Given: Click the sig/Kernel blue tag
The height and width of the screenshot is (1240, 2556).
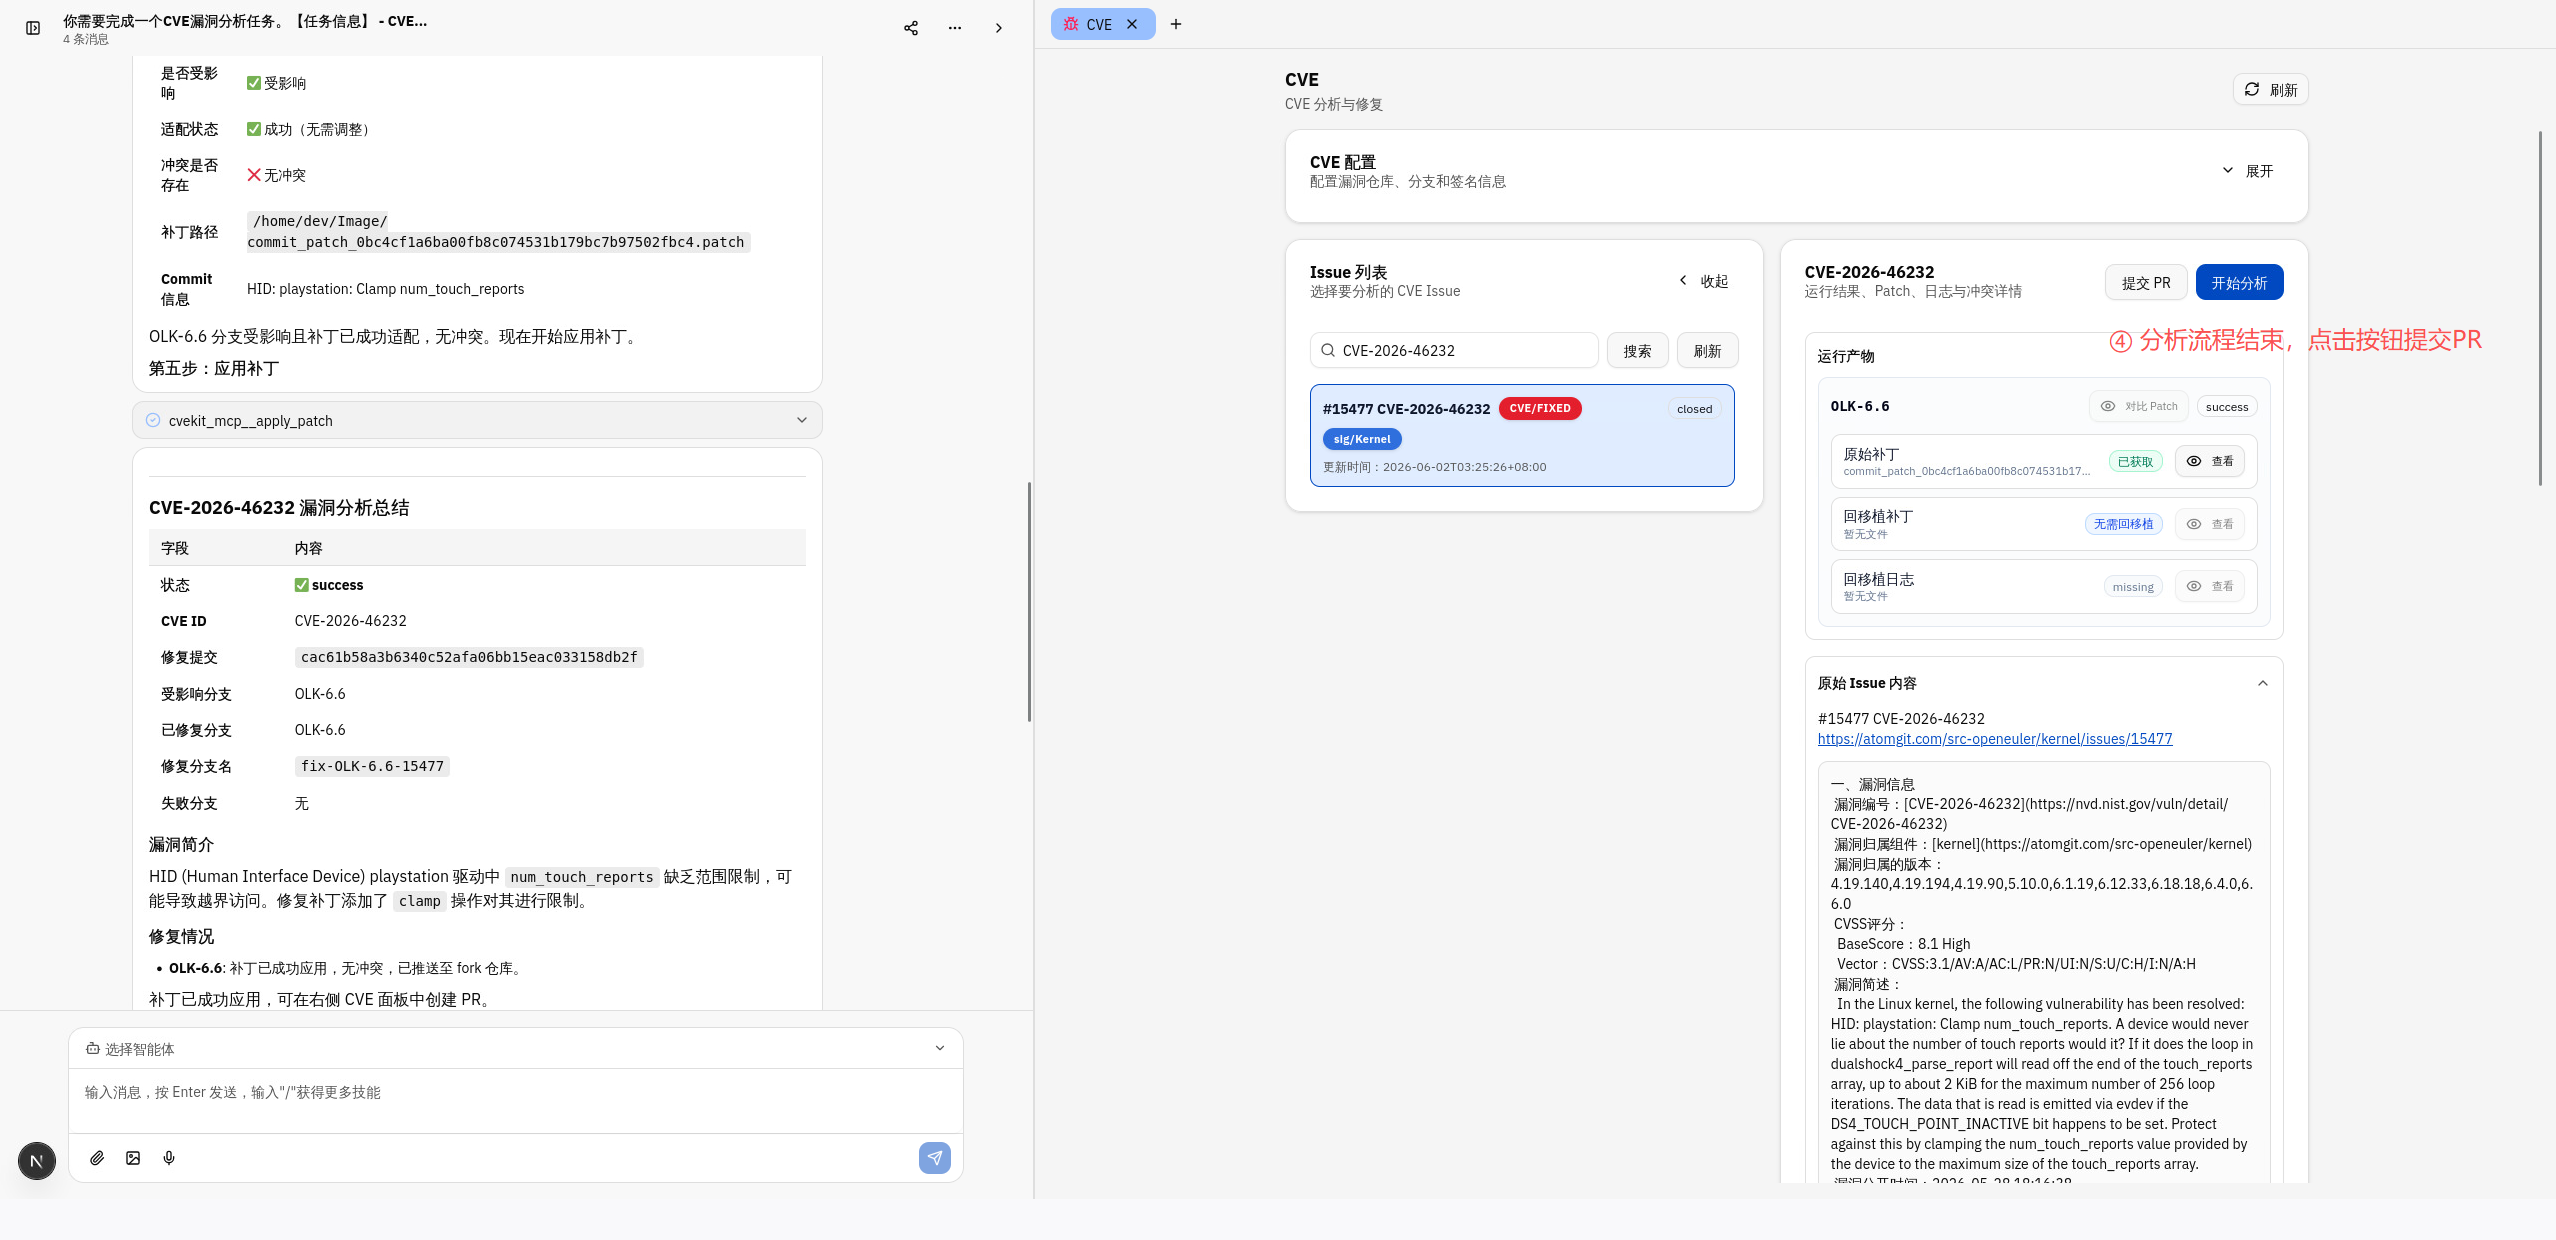Looking at the screenshot, I should (x=1361, y=439).
